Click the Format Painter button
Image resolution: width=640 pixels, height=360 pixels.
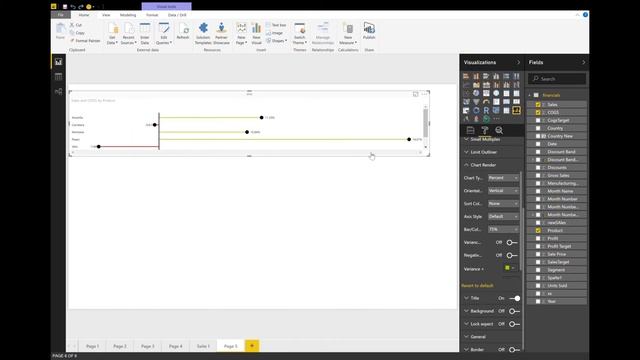85,41
